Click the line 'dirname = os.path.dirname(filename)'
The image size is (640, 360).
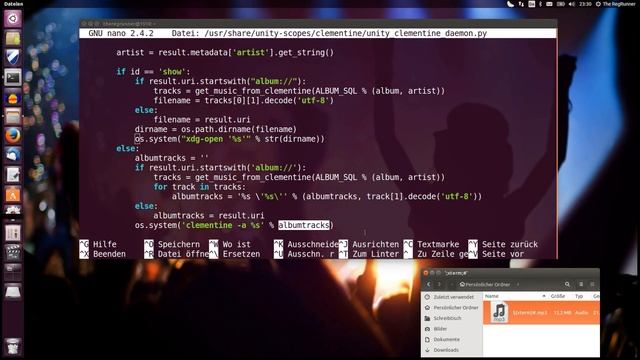[216, 129]
